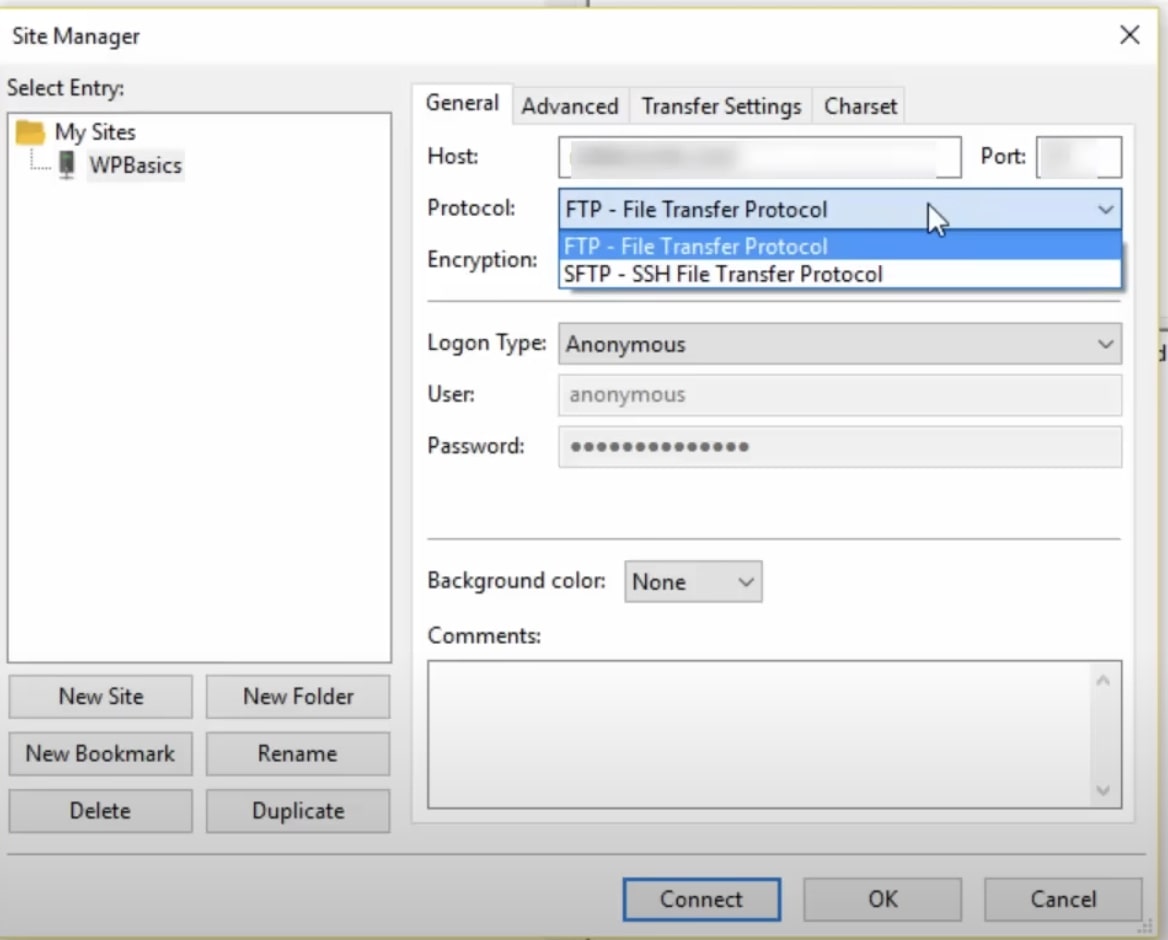The image size is (1168, 940).
Task: Click the Port input field
Action: coord(1079,157)
